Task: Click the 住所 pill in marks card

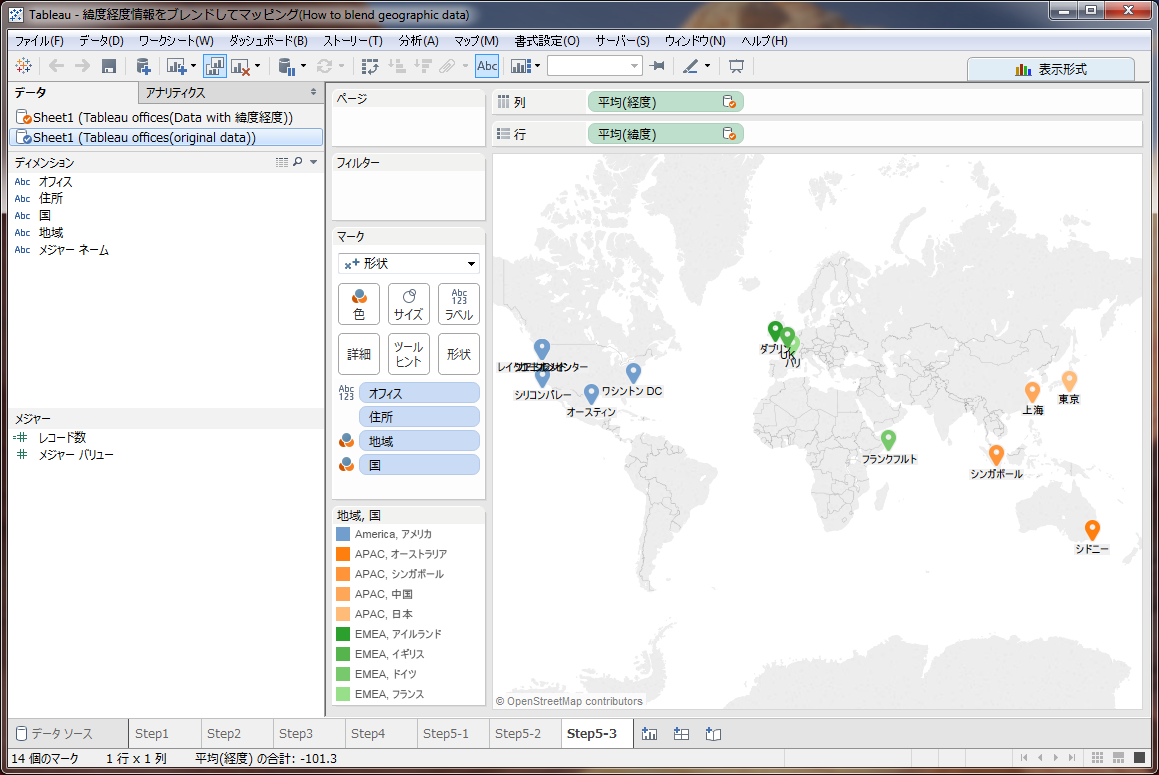Action: (x=419, y=417)
